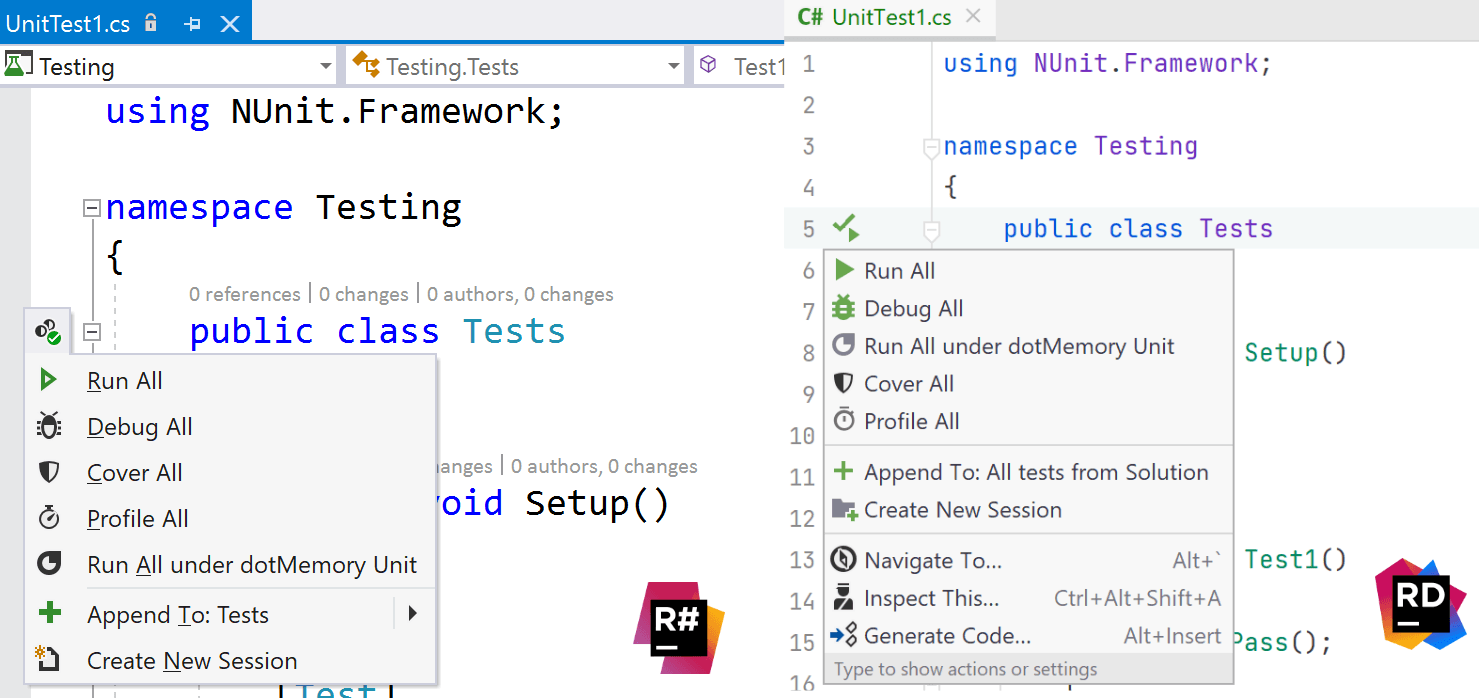Close the Rider UnitTest1.cs tab
Viewport: 1479px width, 698px height.
point(974,17)
